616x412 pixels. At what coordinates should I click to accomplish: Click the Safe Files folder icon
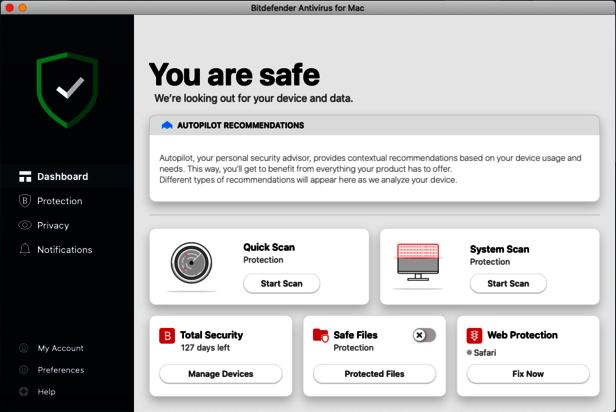click(x=321, y=336)
